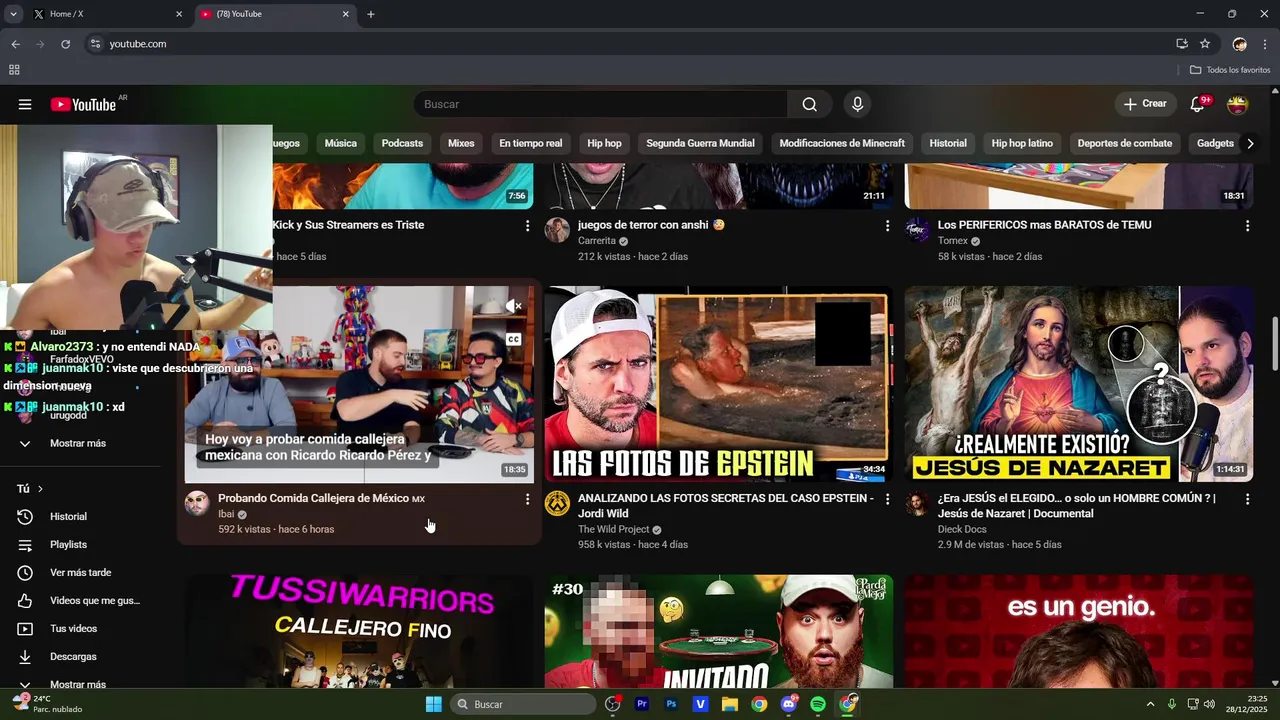The image size is (1280, 720).
Task: Open options for juegos de terror video
Action: click(887, 226)
